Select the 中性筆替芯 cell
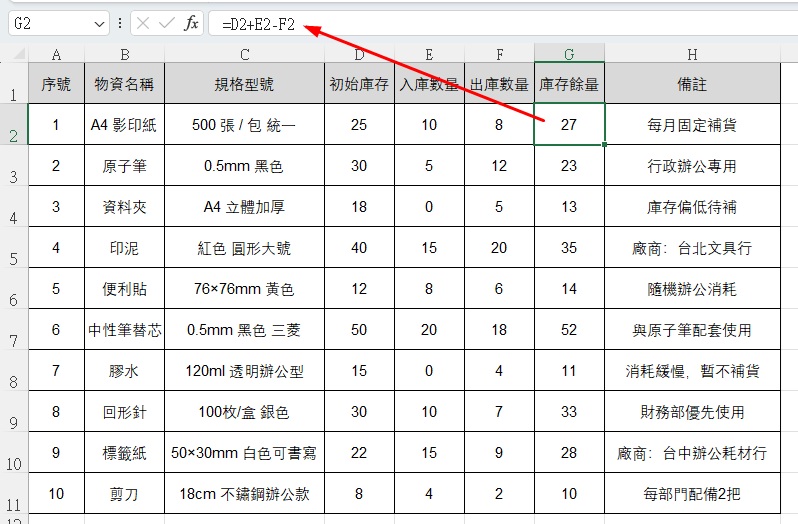Image resolution: width=798 pixels, height=524 pixels. (x=124, y=330)
